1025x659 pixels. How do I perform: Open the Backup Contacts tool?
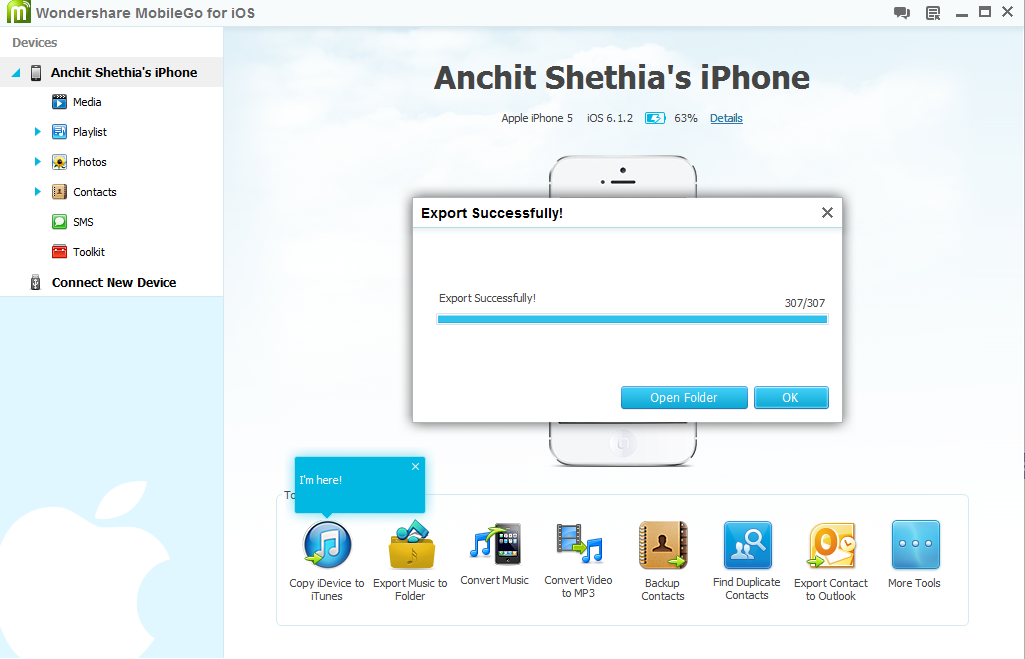(663, 561)
